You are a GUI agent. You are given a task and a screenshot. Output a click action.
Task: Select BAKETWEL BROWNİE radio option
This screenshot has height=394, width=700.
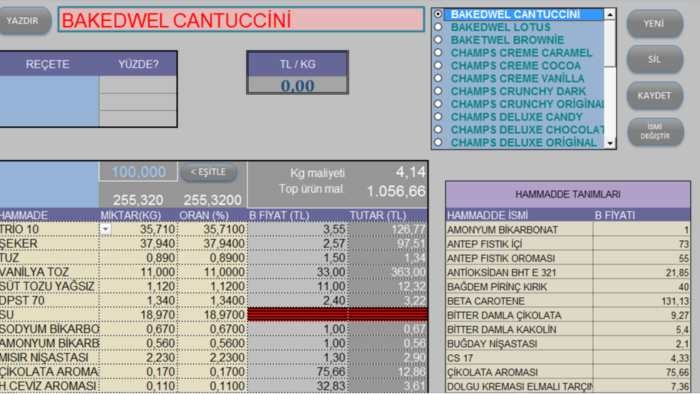point(438,40)
